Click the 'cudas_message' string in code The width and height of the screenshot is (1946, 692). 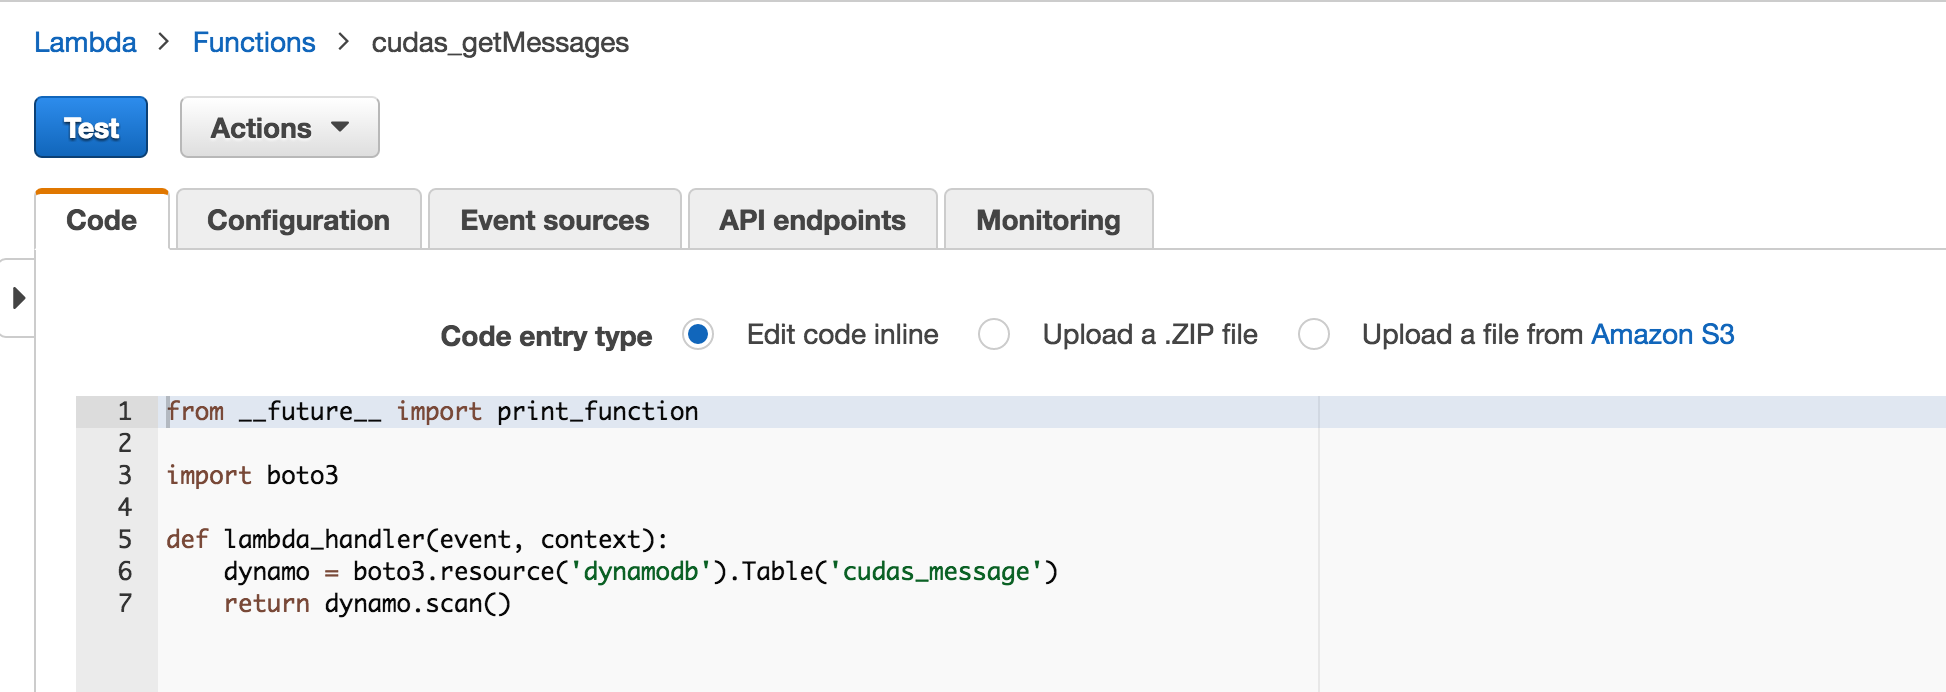click(x=937, y=571)
